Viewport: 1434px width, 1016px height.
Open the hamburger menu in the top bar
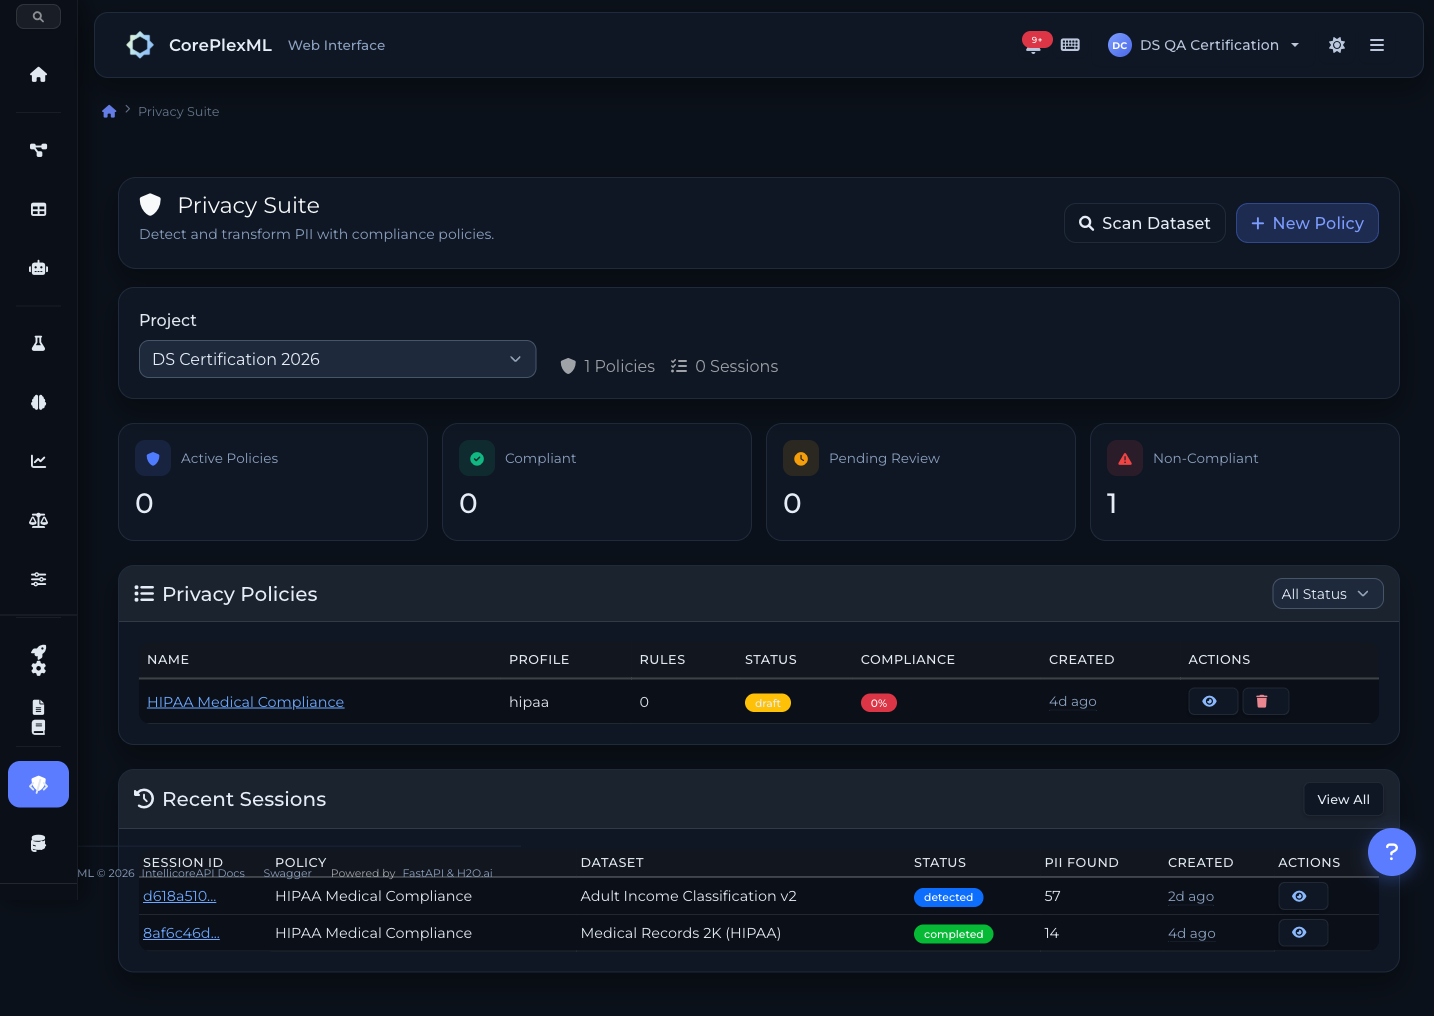1377,45
